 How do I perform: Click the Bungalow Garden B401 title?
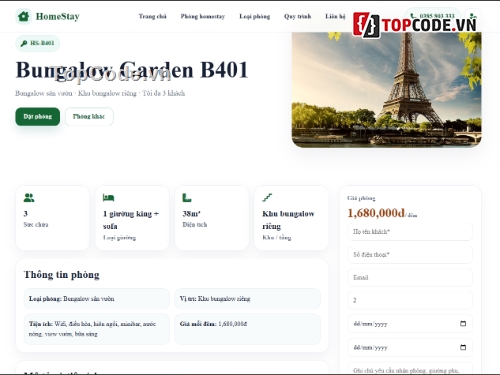[132, 70]
